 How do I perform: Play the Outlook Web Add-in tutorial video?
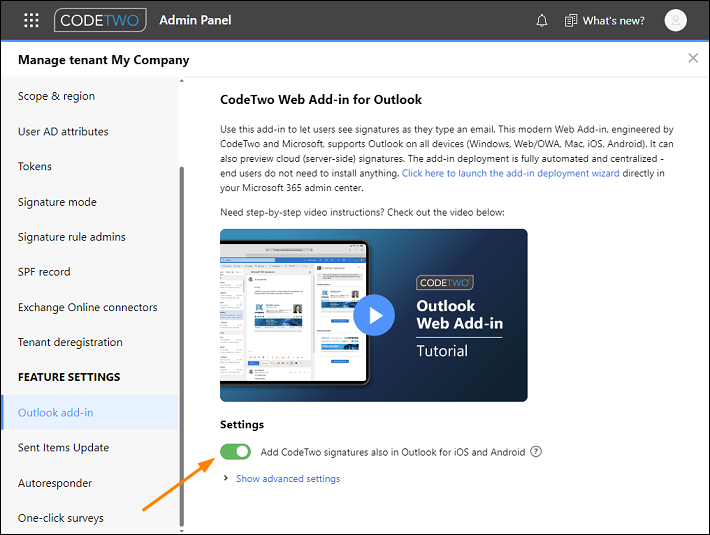pos(374,315)
